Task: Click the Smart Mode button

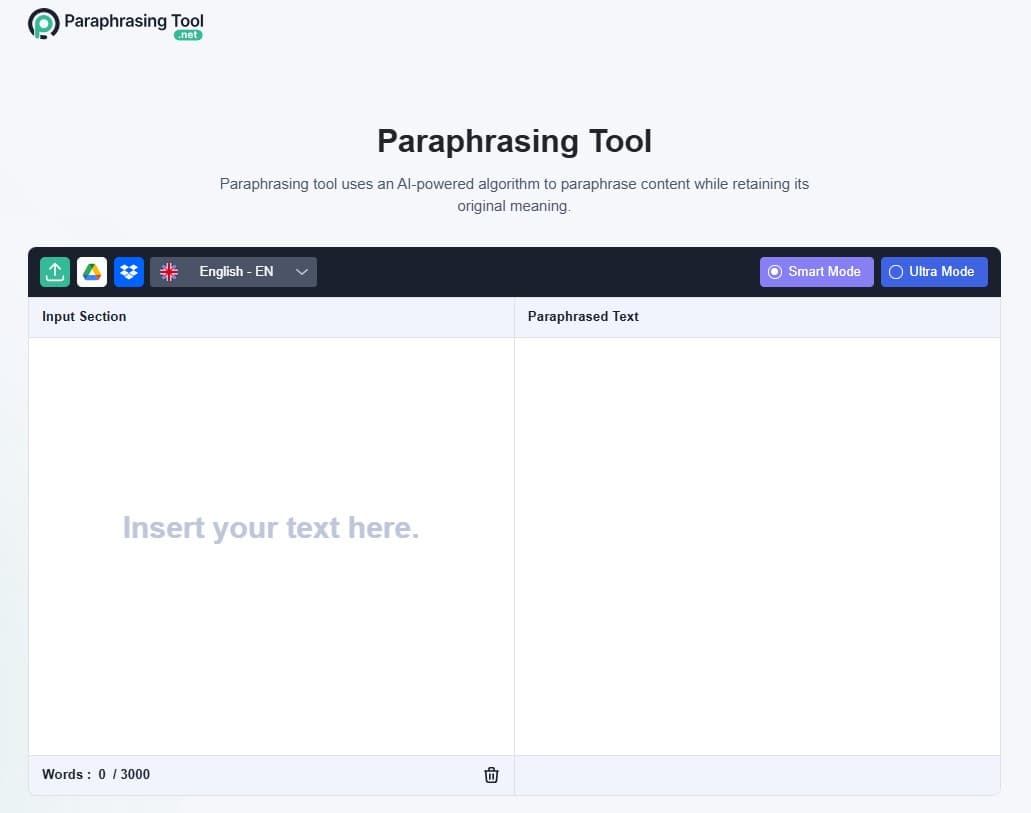Action: click(816, 271)
